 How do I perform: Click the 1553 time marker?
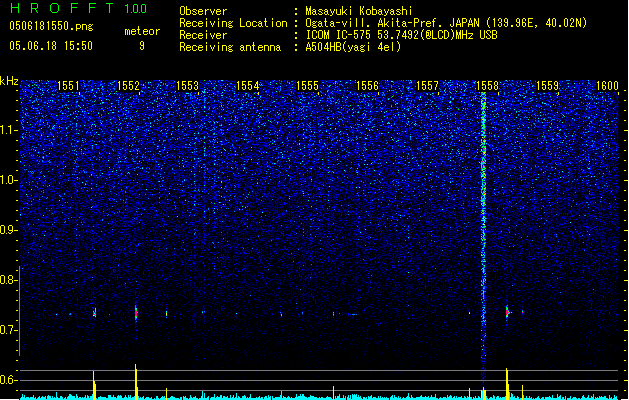[x=188, y=85]
